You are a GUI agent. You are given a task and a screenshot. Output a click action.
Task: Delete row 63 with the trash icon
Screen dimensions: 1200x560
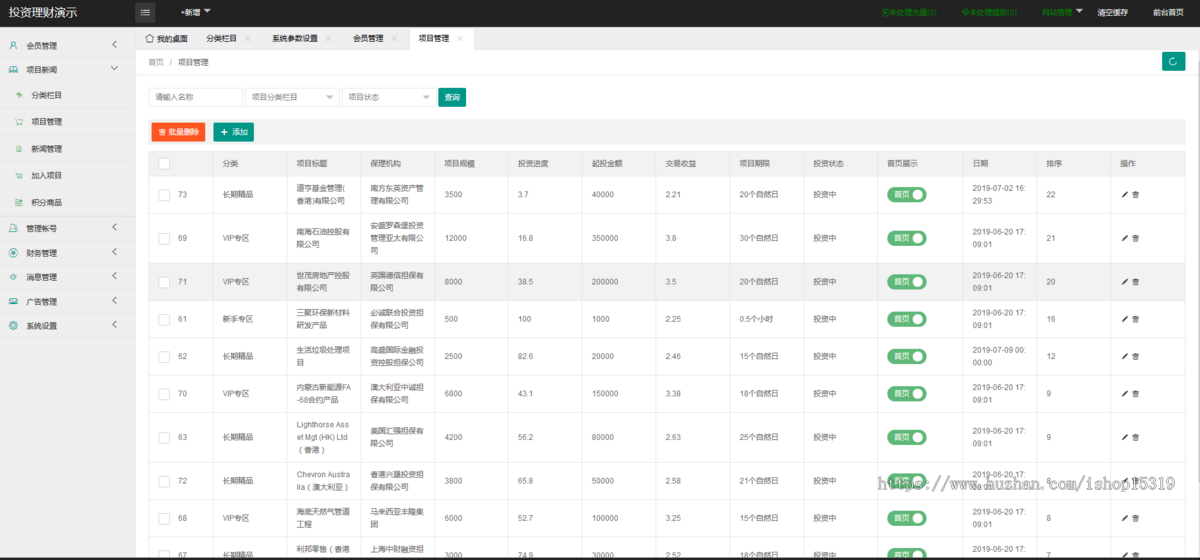click(1136, 438)
